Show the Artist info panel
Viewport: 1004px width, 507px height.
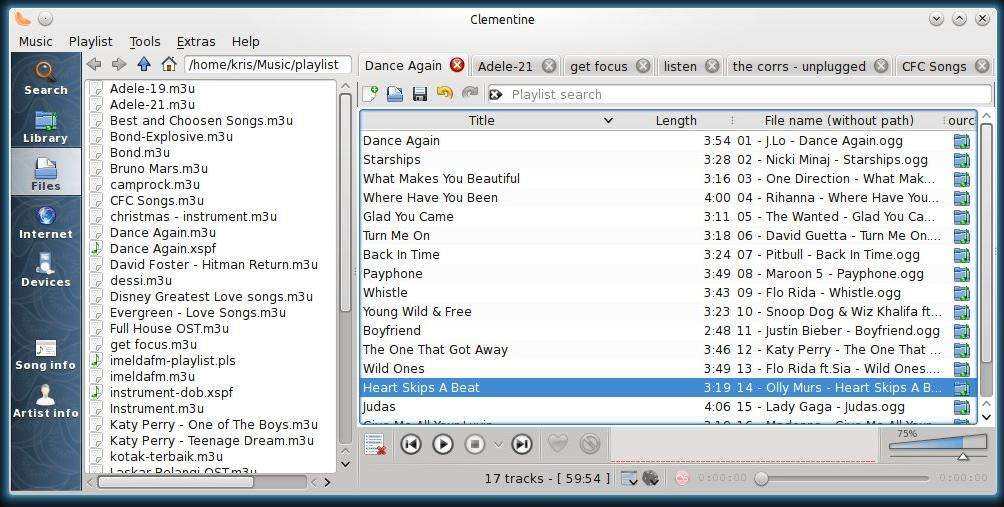point(45,402)
